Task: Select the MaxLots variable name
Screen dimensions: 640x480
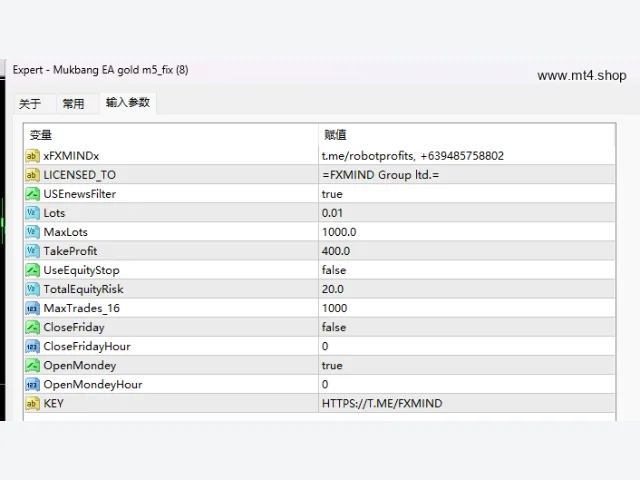Action: tap(66, 232)
